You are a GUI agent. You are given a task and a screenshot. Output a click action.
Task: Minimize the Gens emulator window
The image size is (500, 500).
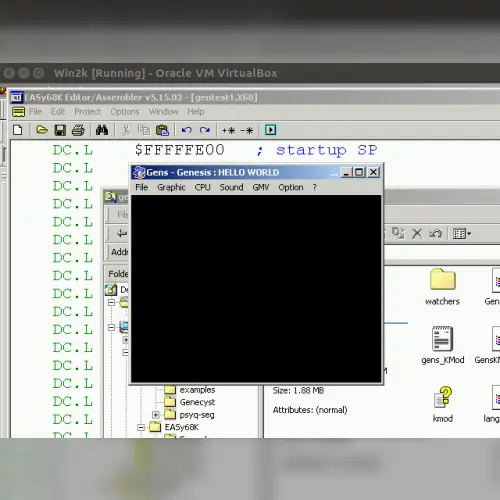pos(346,172)
